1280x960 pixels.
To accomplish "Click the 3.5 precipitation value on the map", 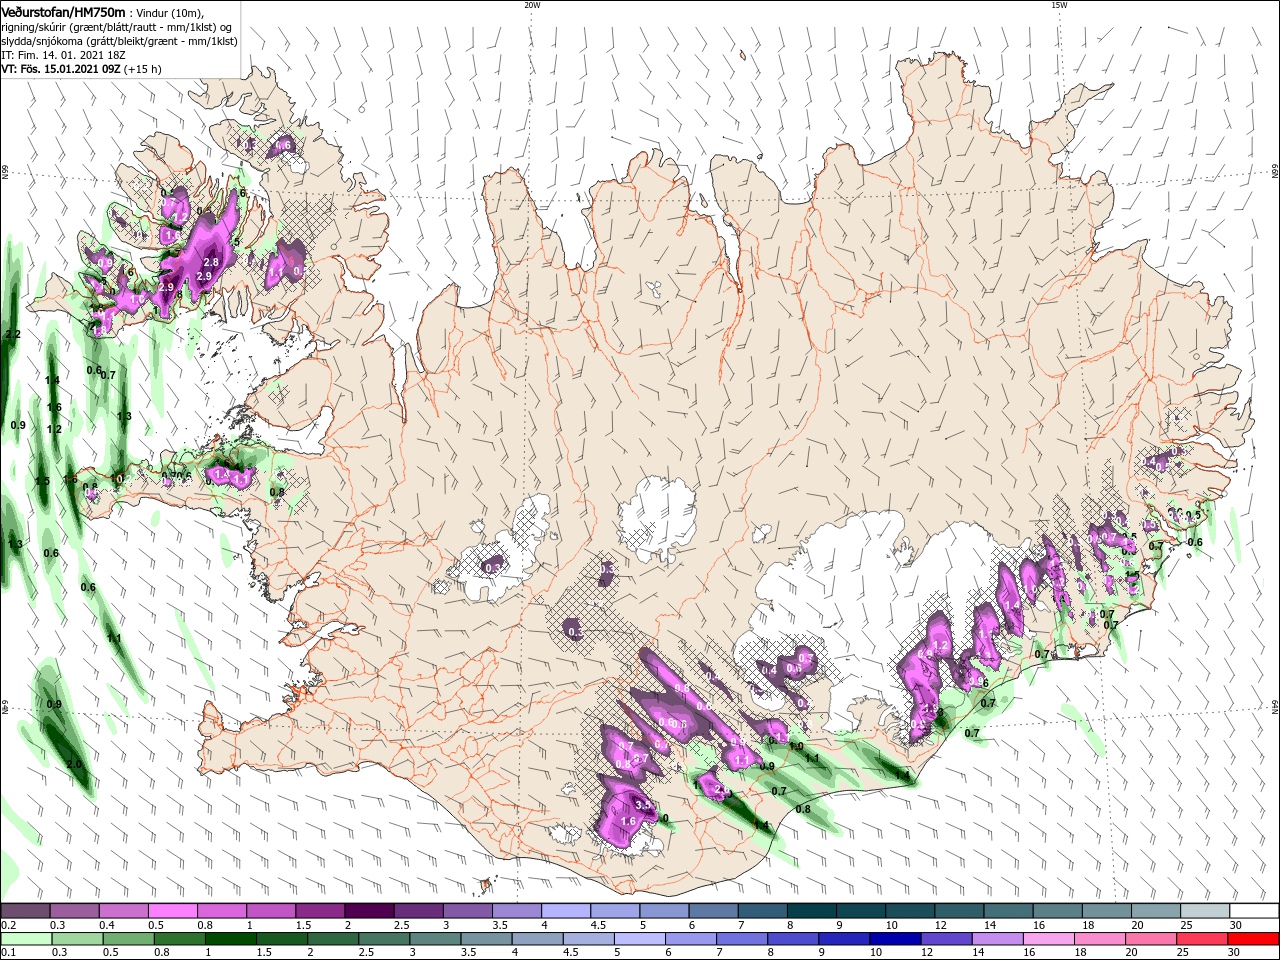I will coord(644,804).
